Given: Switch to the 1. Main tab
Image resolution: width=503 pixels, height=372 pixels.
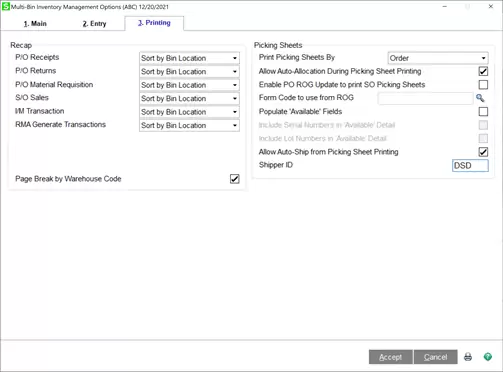Looking at the screenshot, I should 35,24.
